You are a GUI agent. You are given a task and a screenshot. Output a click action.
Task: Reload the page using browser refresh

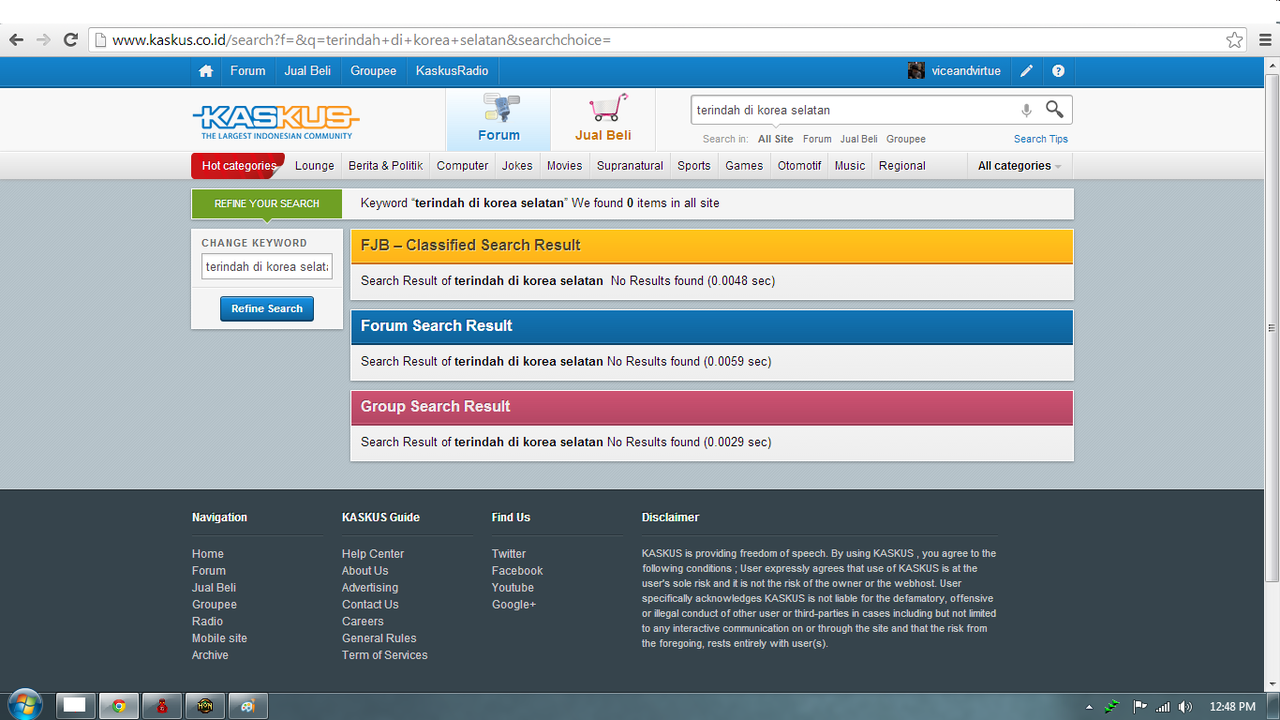(x=70, y=40)
